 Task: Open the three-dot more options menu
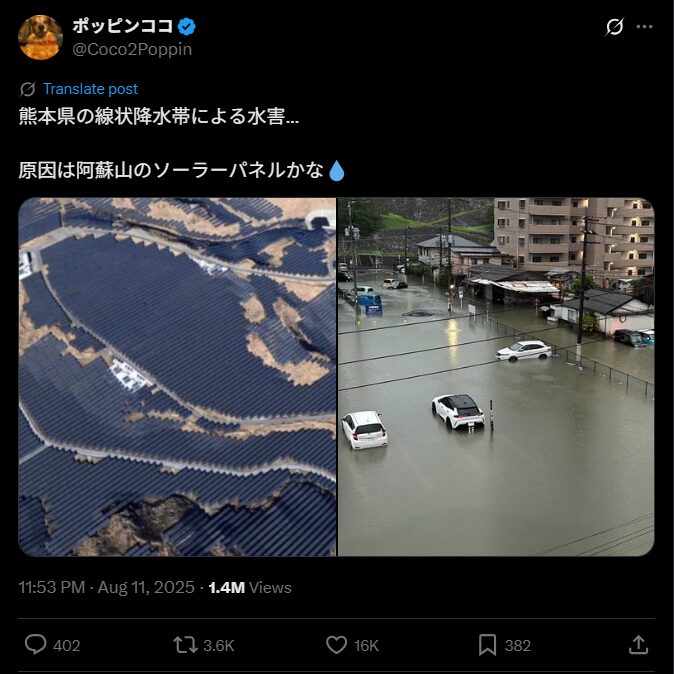click(644, 27)
